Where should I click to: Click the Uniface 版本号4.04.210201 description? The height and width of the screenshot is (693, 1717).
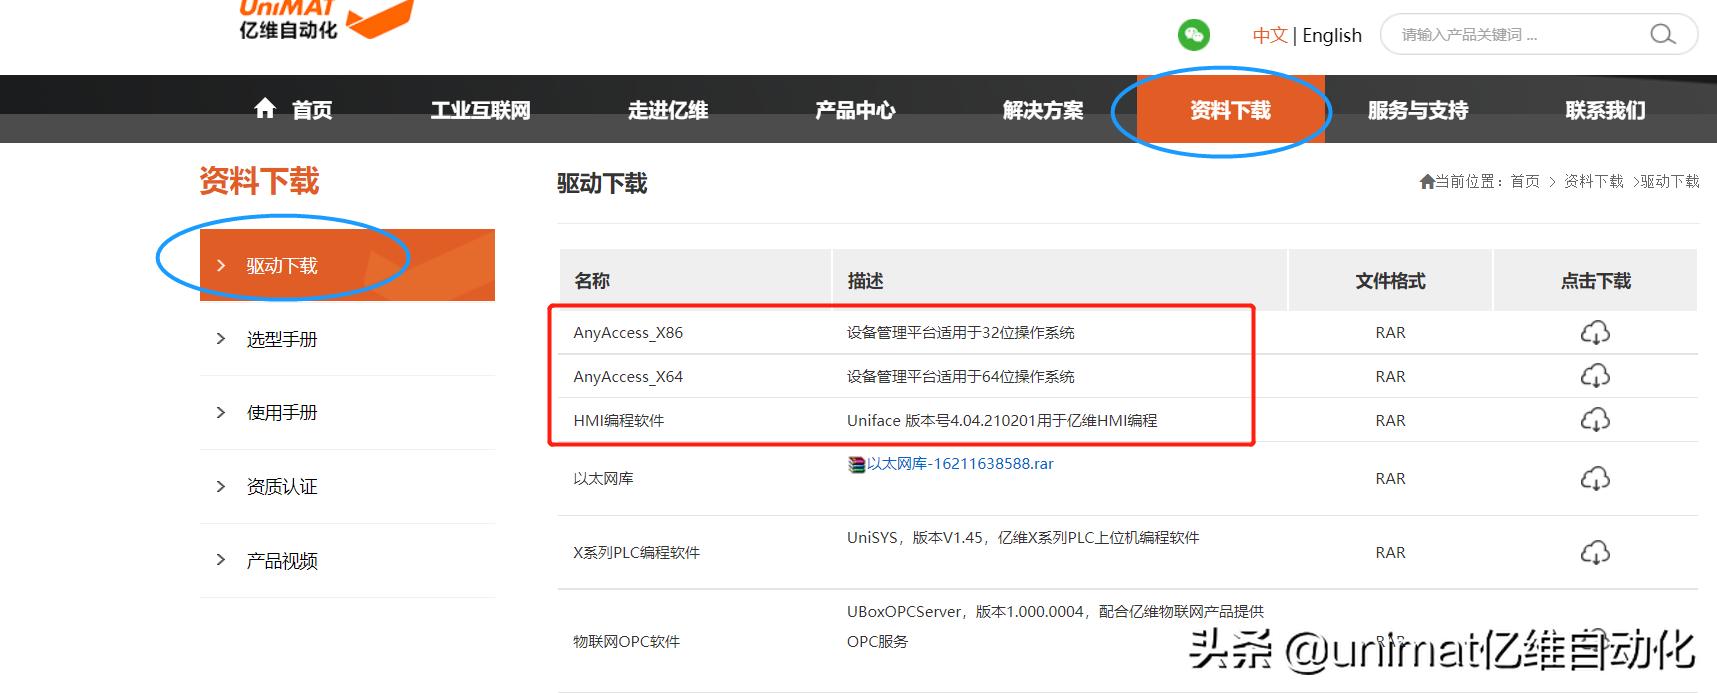[1002, 420]
